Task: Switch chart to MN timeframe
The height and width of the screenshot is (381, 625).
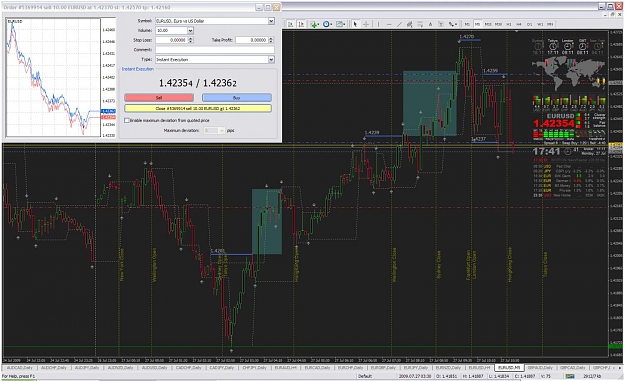Action: 550,24
